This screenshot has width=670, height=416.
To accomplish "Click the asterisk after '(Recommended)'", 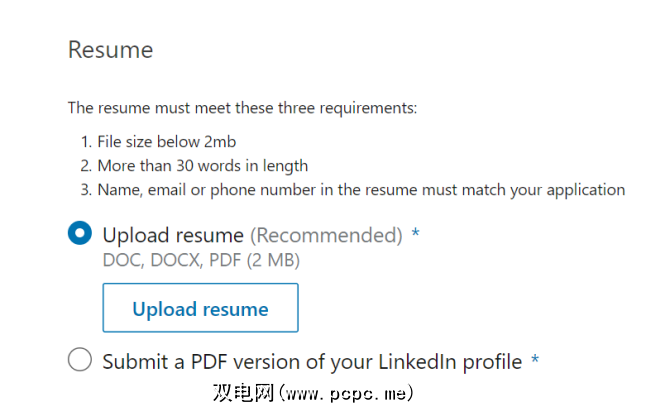I will tap(415, 234).
